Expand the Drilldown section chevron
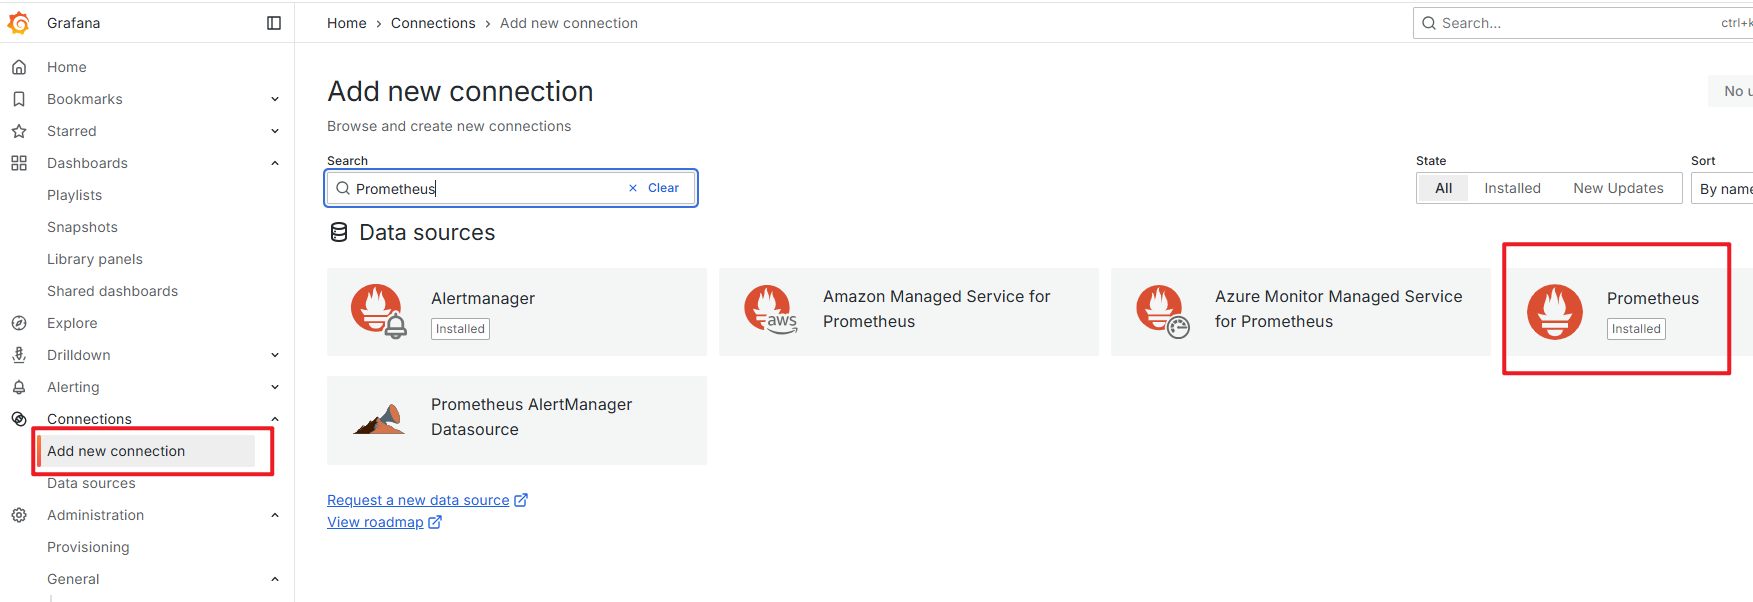The height and width of the screenshot is (602, 1753). tap(275, 355)
